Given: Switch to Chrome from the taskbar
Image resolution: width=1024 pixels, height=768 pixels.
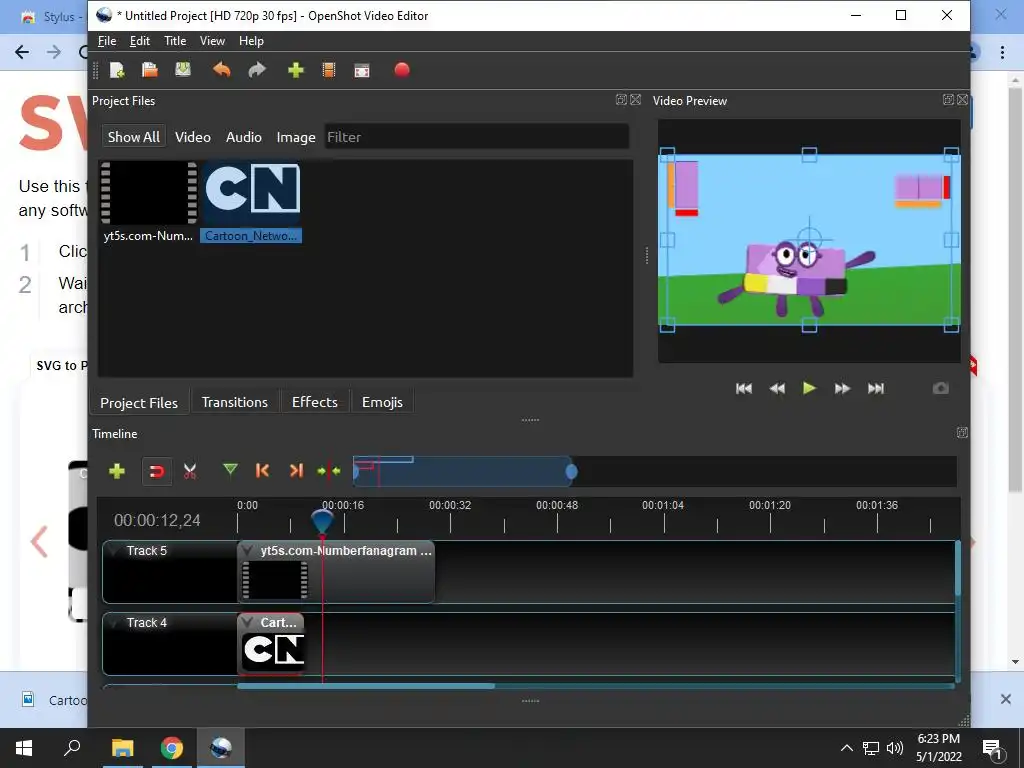Looking at the screenshot, I should pos(172,748).
